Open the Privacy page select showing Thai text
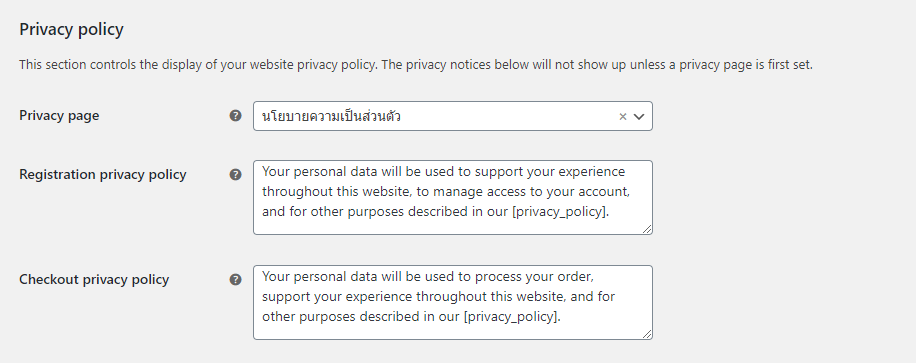 [x=453, y=116]
